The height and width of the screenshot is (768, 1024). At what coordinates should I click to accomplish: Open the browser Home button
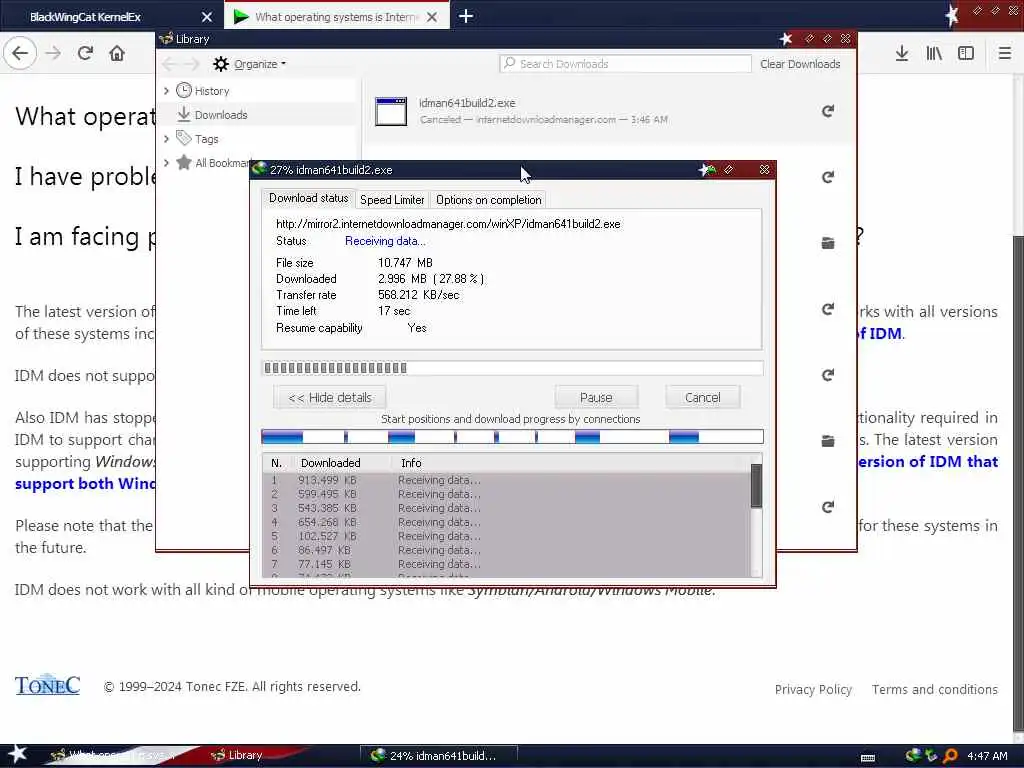pos(117,53)
